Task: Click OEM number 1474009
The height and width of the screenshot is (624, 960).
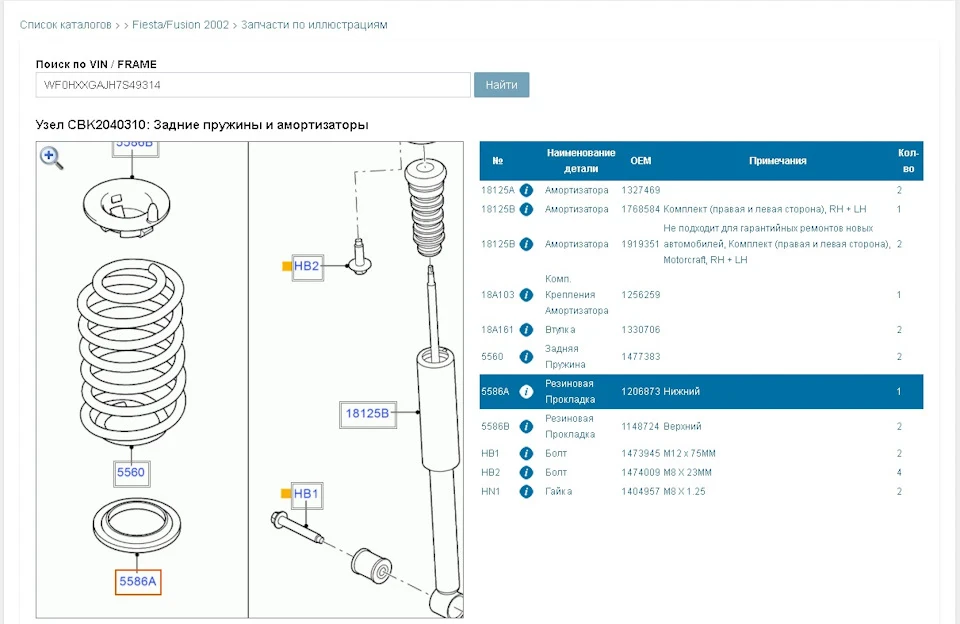Action: pos(641,473)
